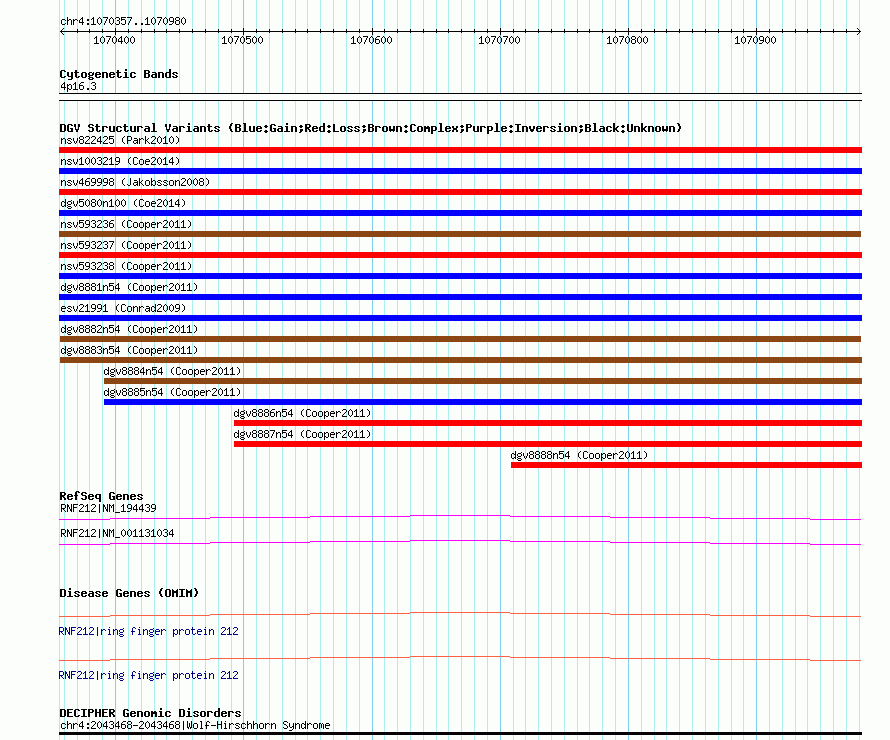The width and height of the screenshot is (890, 740).
Task: Select the blue bar under esv21991
Action: point(460,318)
